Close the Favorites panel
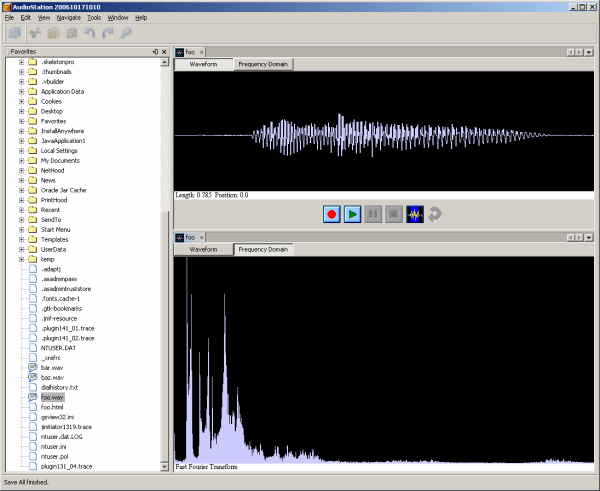600x491 pixels. (x=164, y=51)
